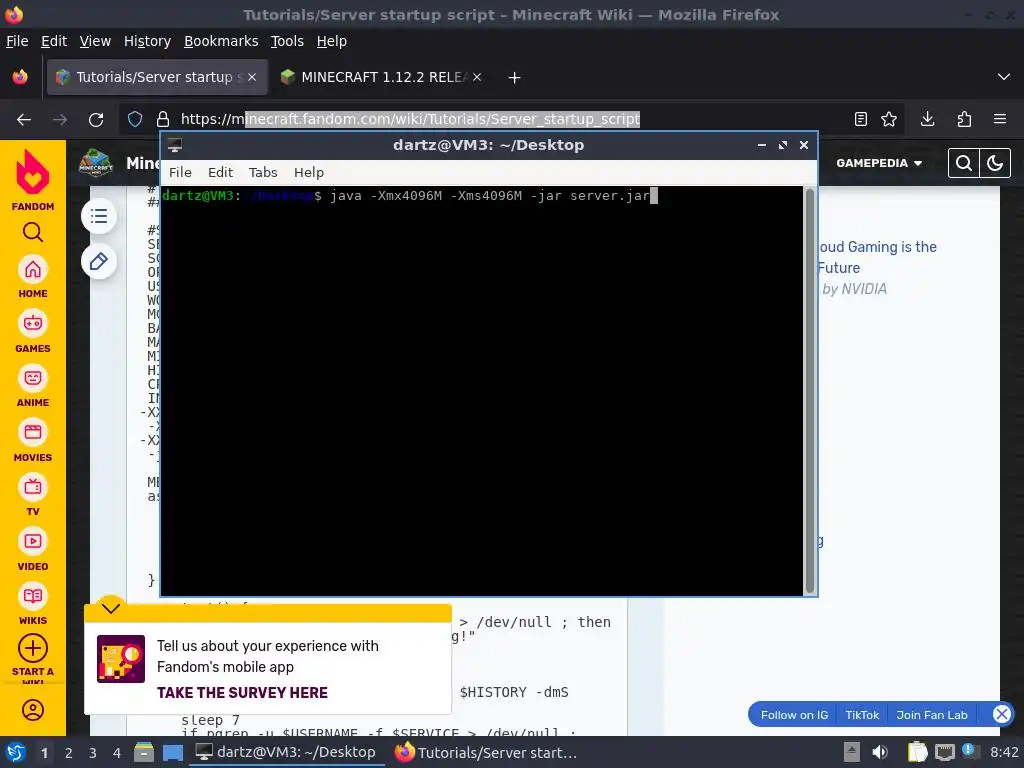Click Follow on IG link
Image resolution: width=1024 pixels, height=768 pixels.
coord(794,715)
